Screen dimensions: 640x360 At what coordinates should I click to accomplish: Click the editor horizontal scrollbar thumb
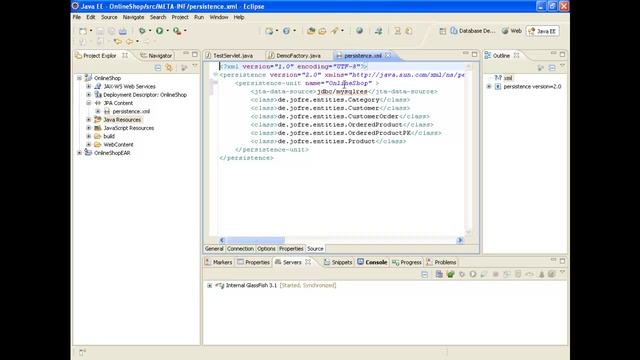click(256, 240)
